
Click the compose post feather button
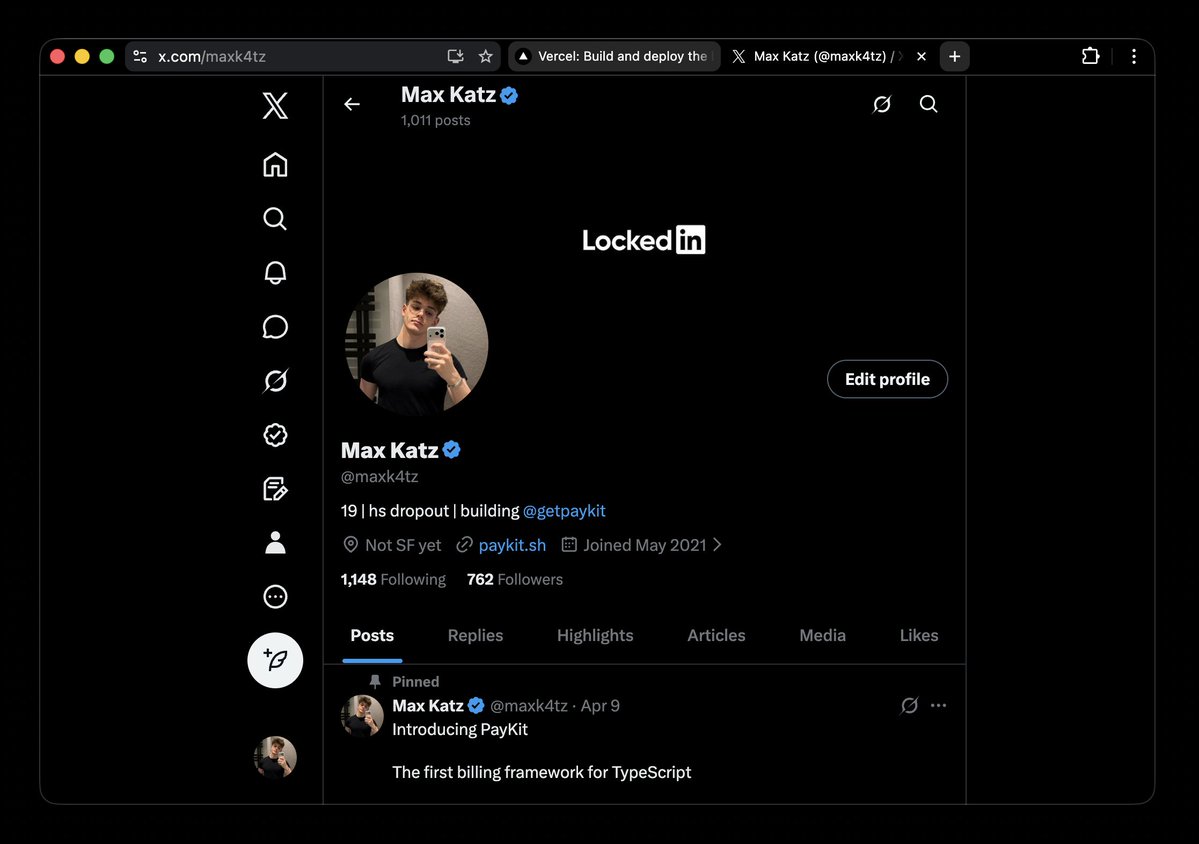click(275, 660)
